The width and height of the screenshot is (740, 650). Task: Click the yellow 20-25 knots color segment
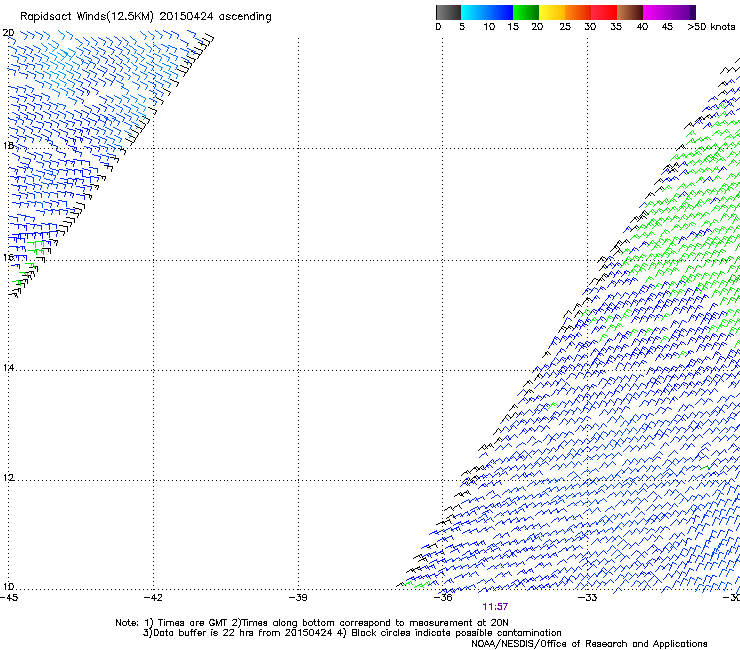552,12
